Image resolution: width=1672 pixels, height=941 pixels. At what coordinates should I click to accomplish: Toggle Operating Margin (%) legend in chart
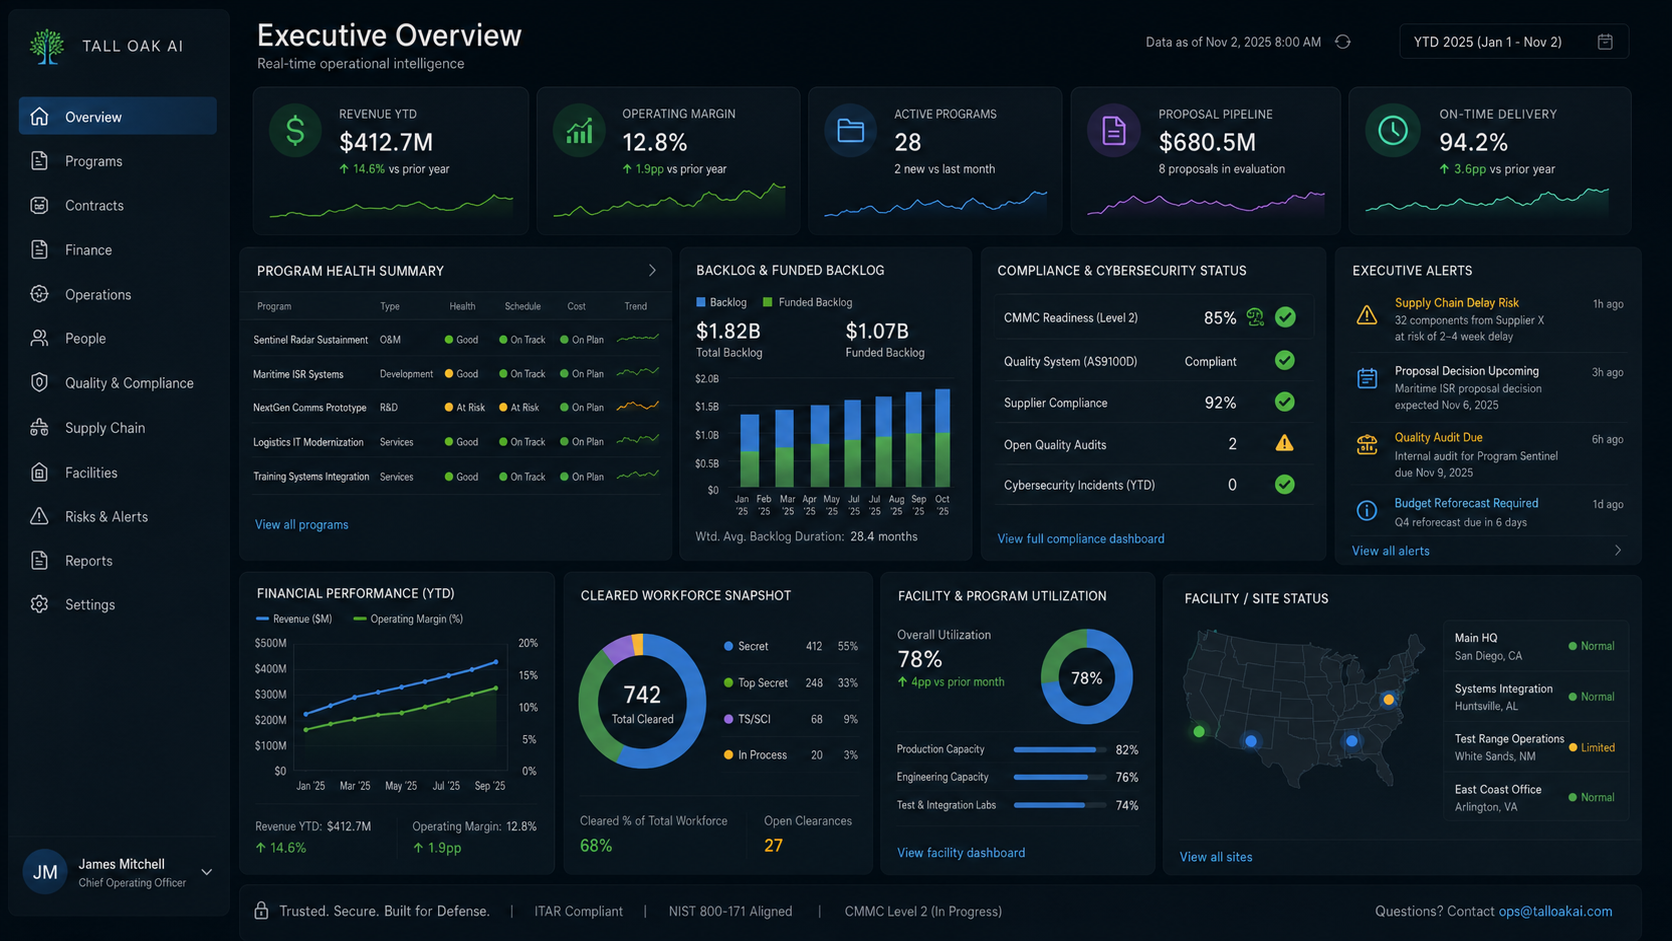(x=408, y=619)
